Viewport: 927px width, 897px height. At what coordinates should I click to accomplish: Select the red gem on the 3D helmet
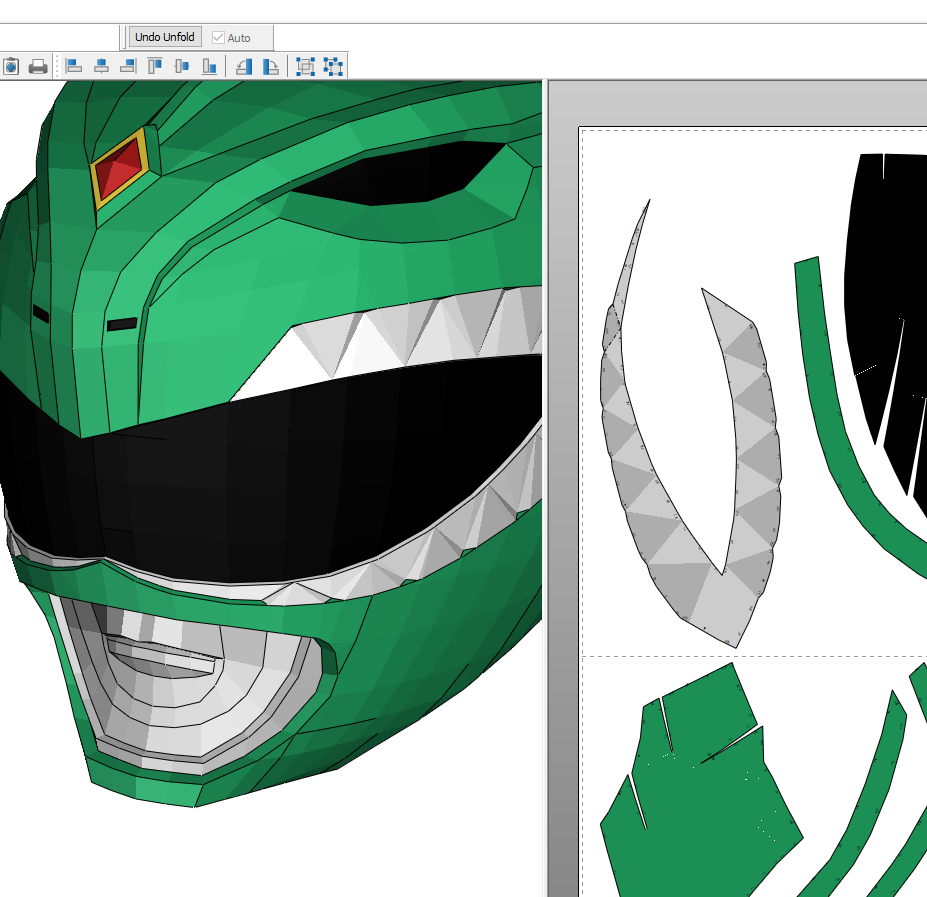(121, 167)
